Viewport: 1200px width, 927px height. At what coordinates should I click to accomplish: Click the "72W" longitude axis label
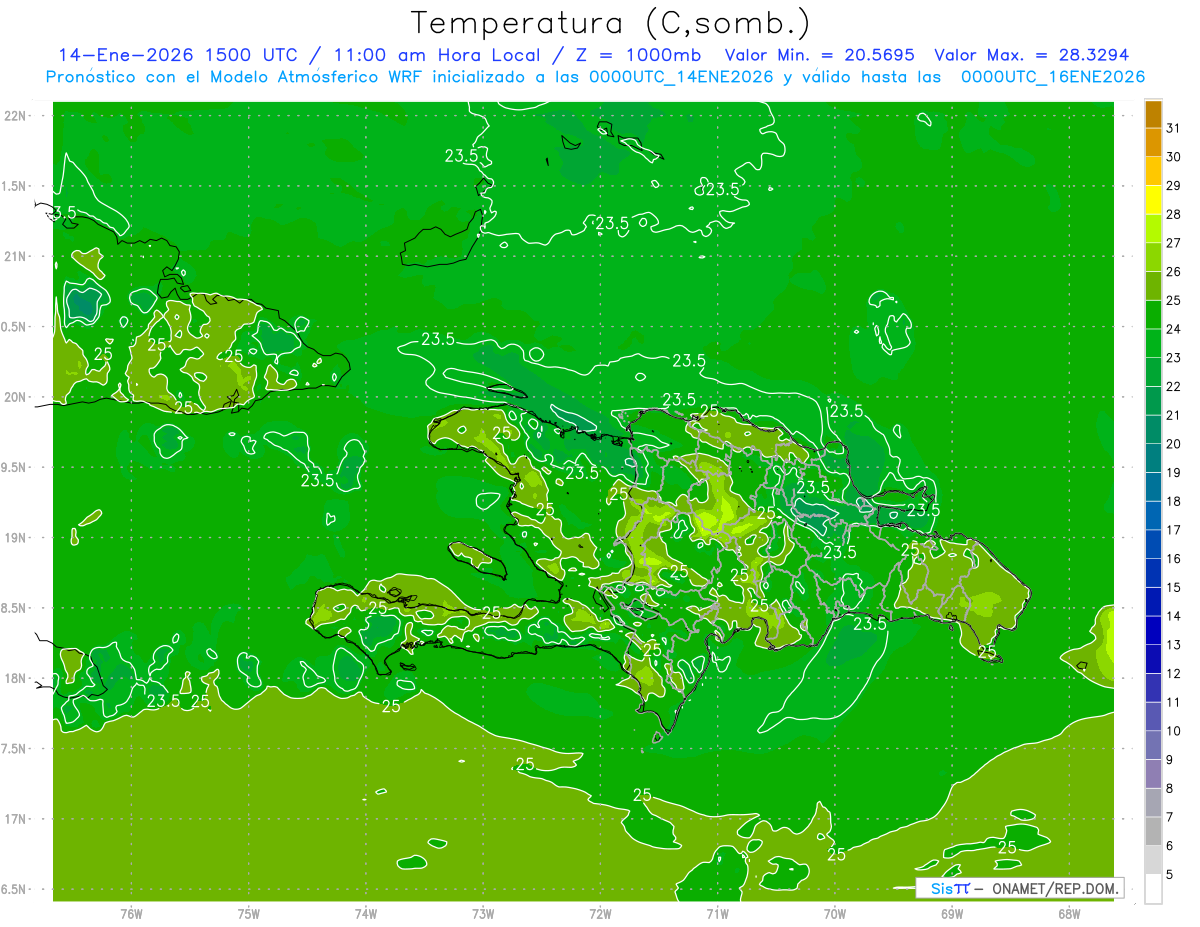coord(600,914)
